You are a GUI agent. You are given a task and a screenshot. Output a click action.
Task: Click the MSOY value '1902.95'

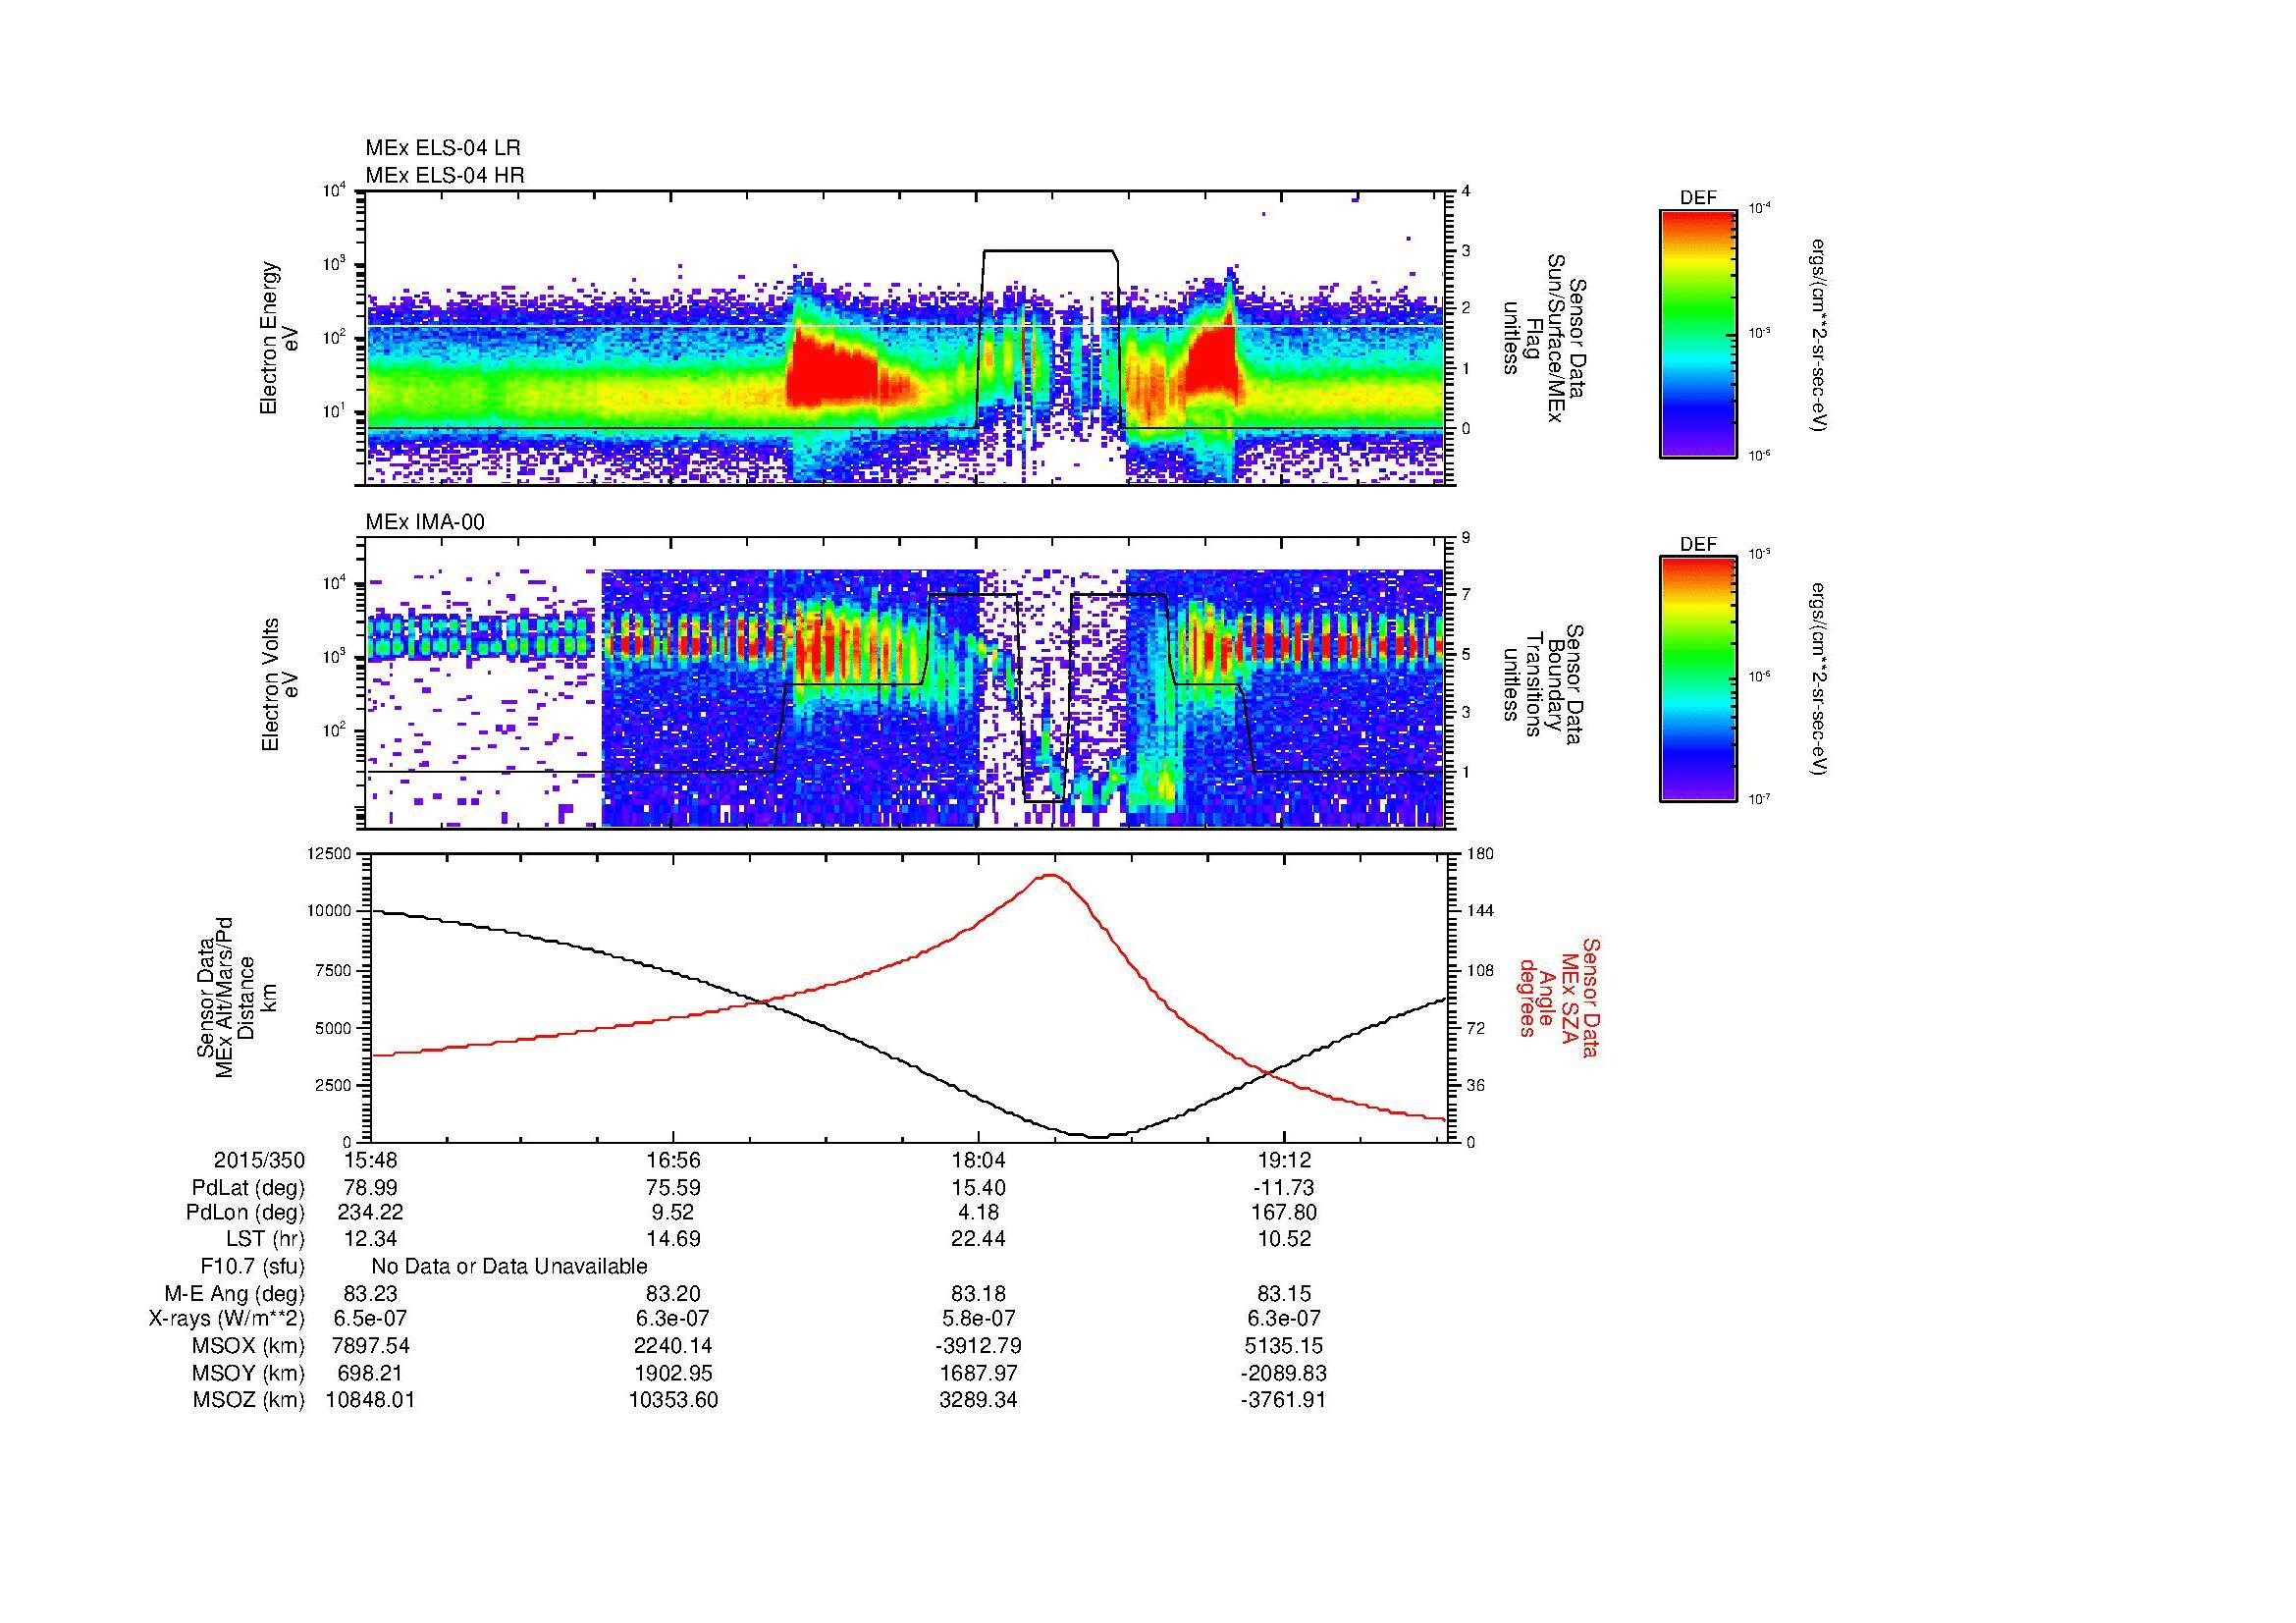click(x=674, y=1372)
